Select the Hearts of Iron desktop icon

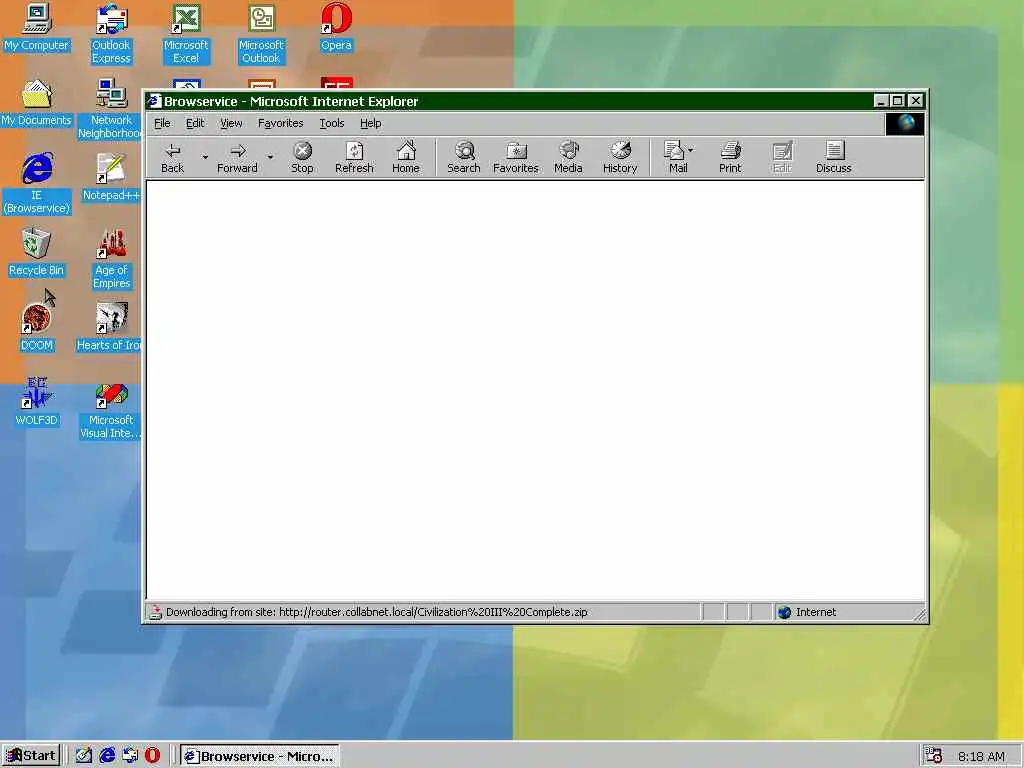coord(110,327)
